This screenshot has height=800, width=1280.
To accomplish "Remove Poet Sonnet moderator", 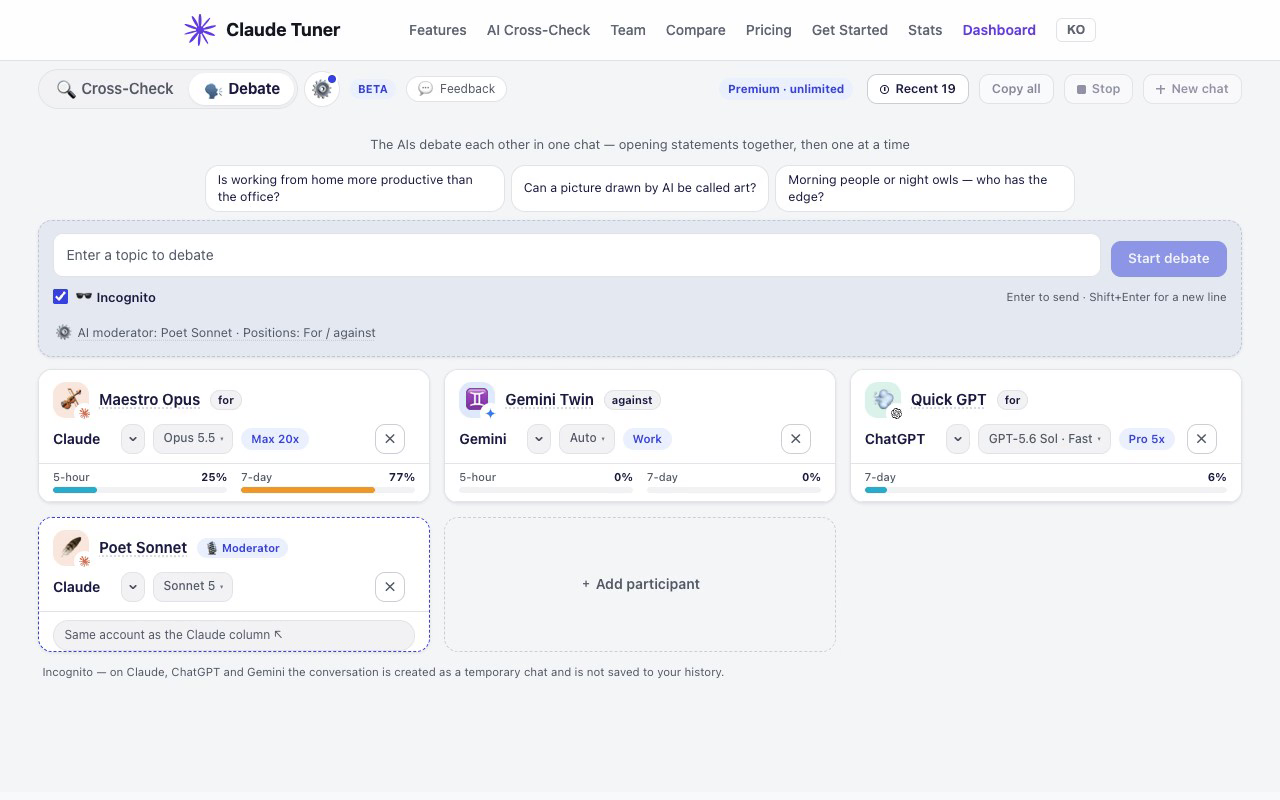I will click(x=390, y=587).
